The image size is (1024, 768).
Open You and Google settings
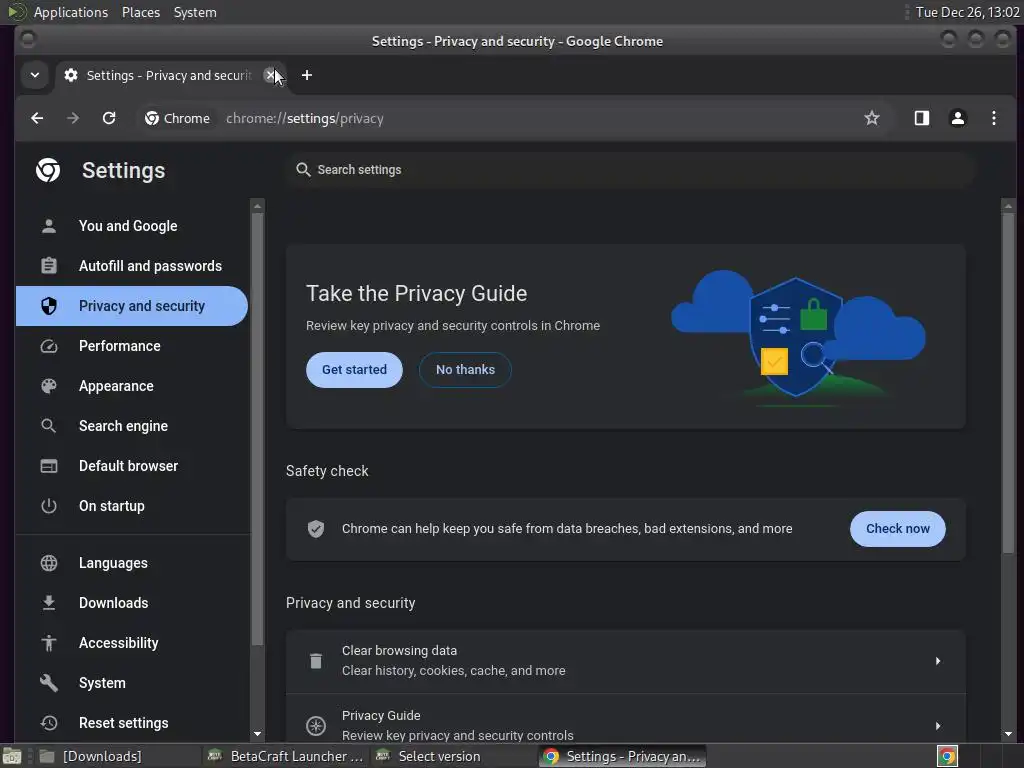coord(132,226)
